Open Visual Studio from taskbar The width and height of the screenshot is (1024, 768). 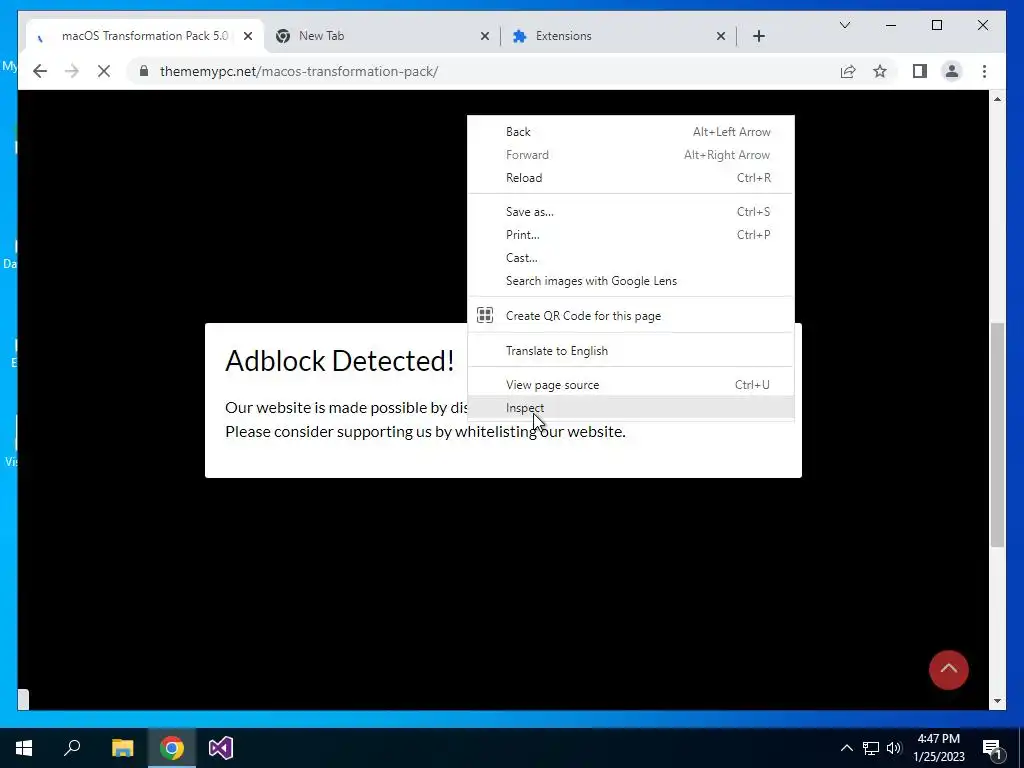221,748
